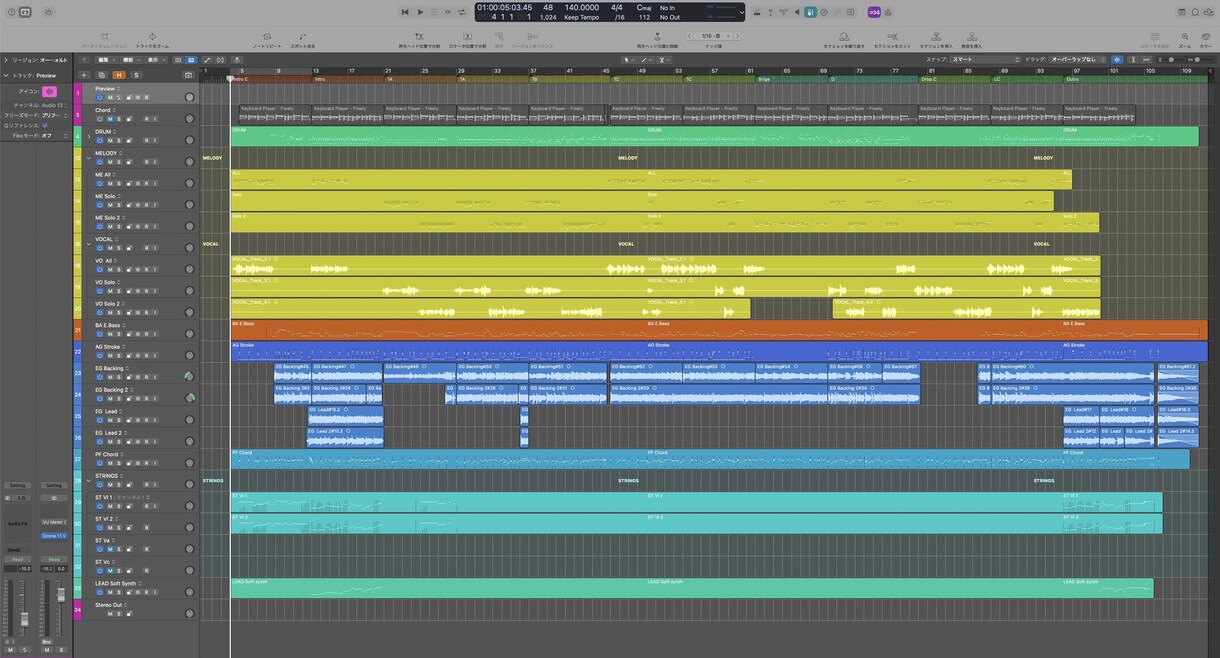The height and width of the screenshot is (658, 1220).
Task: Open the Quick Help question-mark icon
Action: [x=11, y=12]
